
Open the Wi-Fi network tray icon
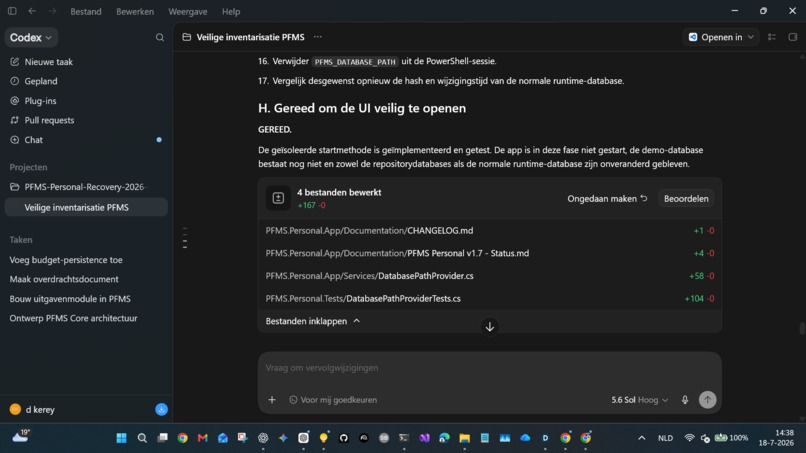[x=689, y=438]
